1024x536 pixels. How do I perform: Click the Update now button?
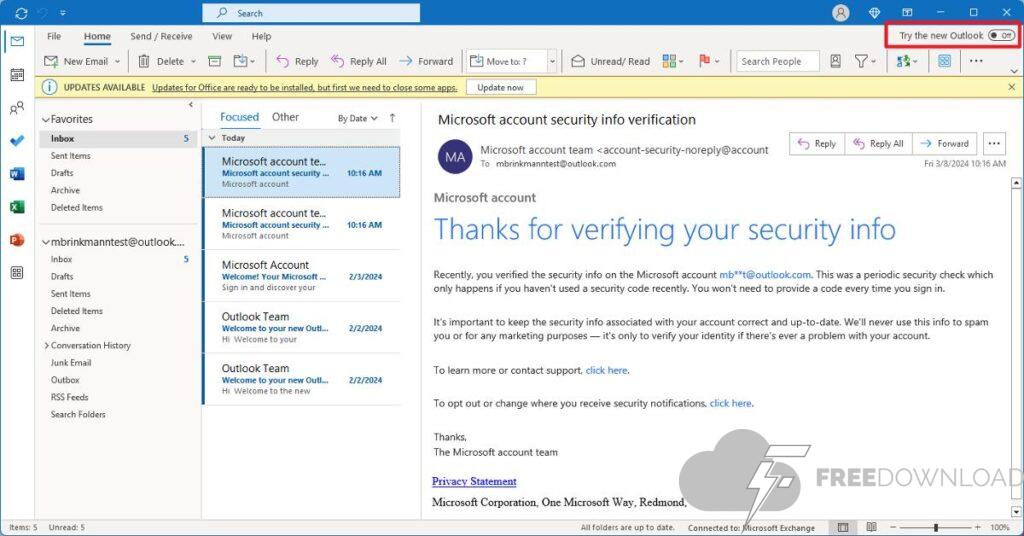pos(500,87)
